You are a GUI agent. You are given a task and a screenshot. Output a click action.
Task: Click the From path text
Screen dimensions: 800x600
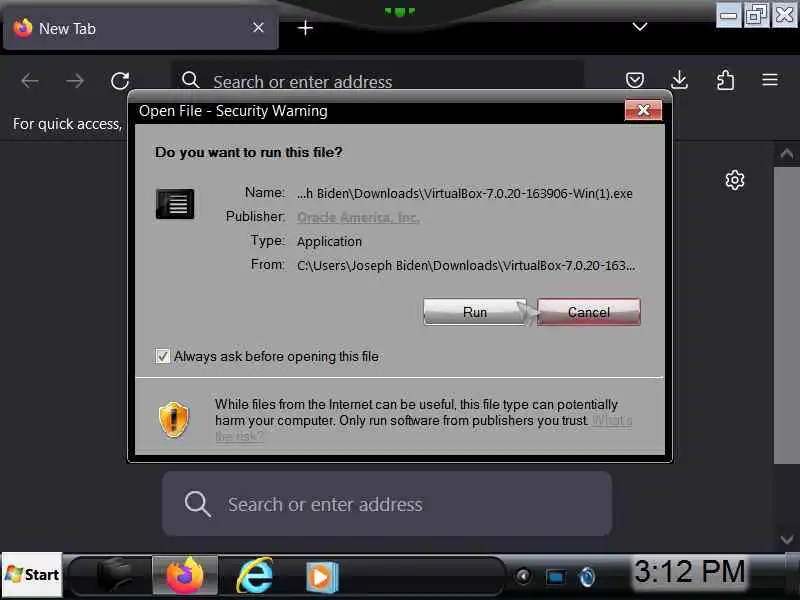coord(466,265)
